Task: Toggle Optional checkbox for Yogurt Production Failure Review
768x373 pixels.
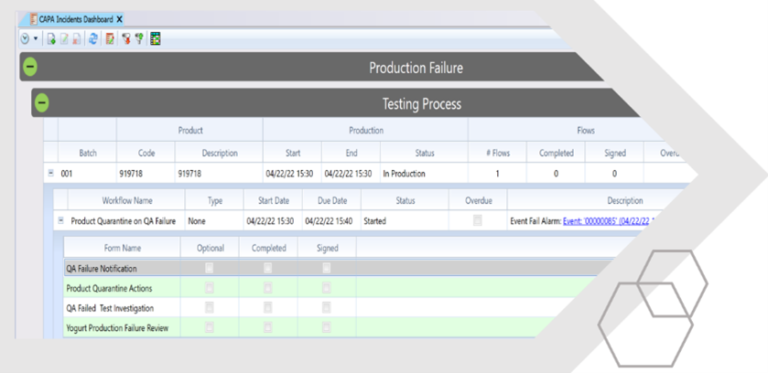Action: 209,327
